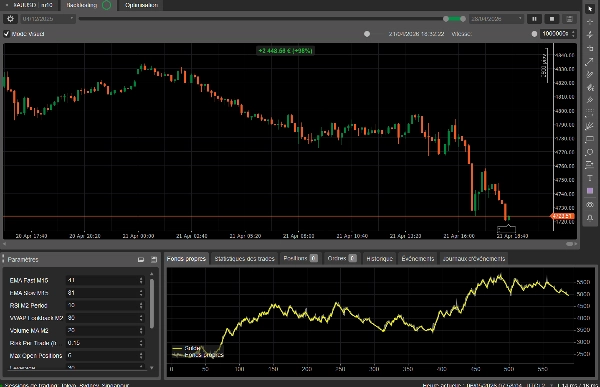Select the crosshair tool in right toolbar
This screenshot has height=387, width=600.
(590, 21)
